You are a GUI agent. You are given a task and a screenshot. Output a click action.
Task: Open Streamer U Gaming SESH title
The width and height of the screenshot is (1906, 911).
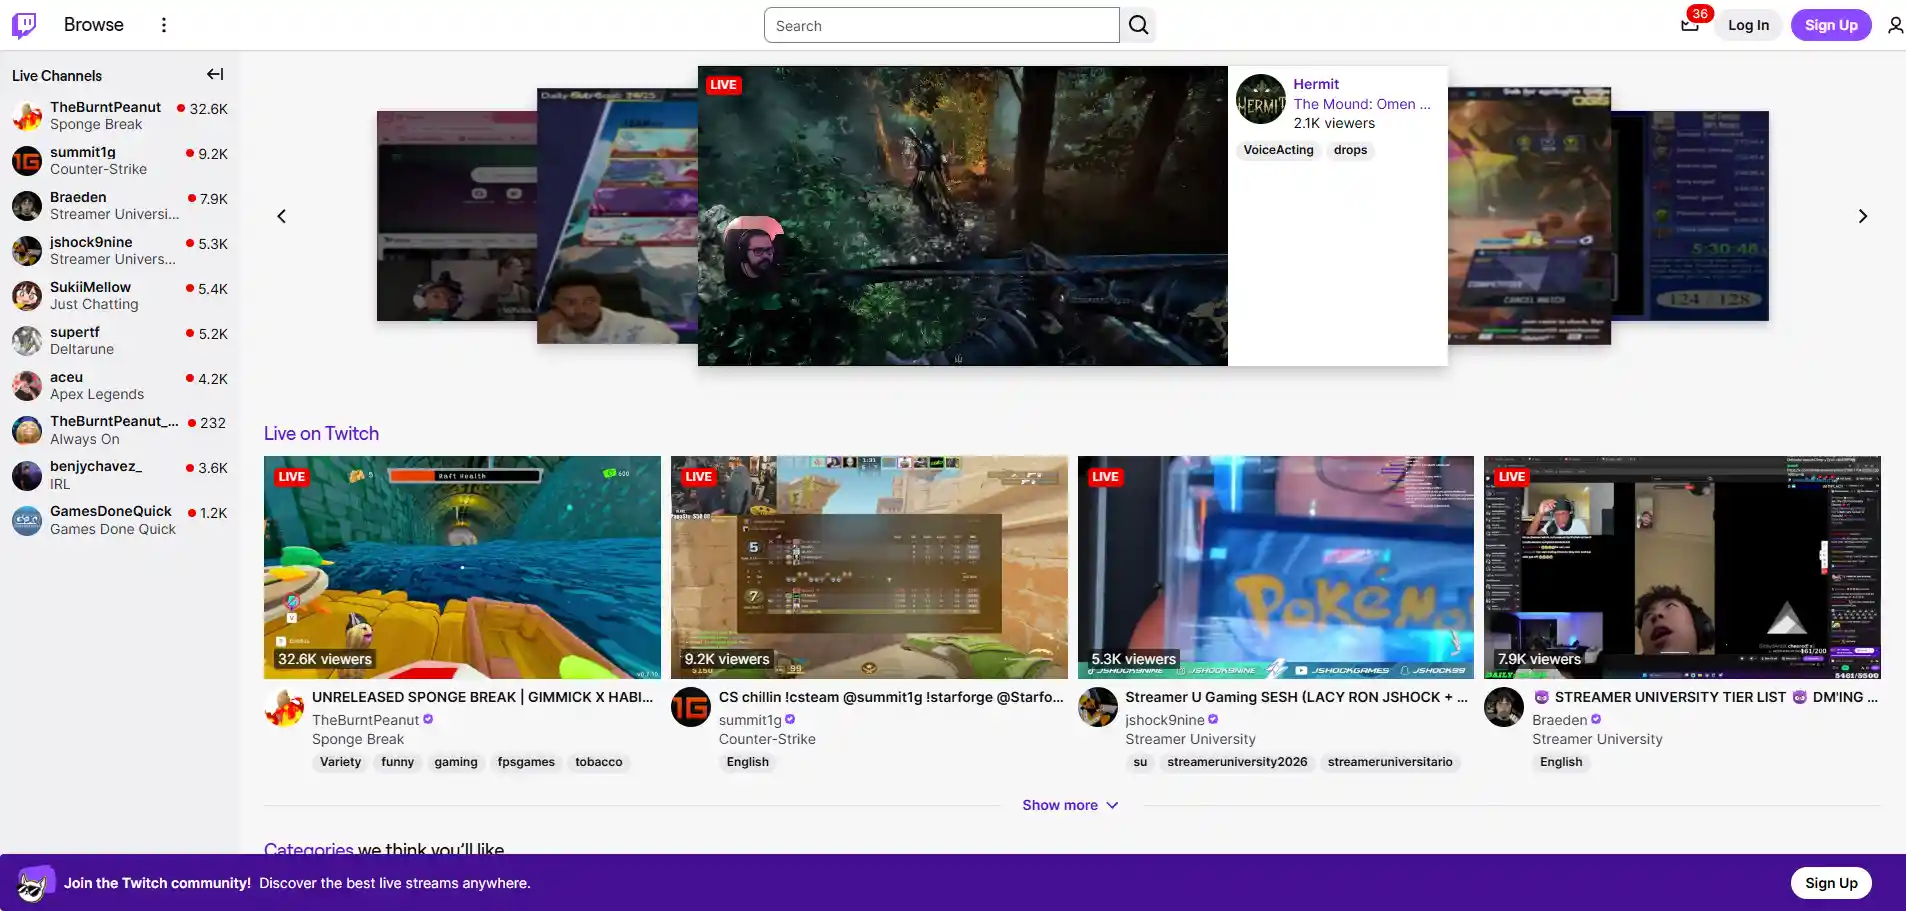point(1296,697)
